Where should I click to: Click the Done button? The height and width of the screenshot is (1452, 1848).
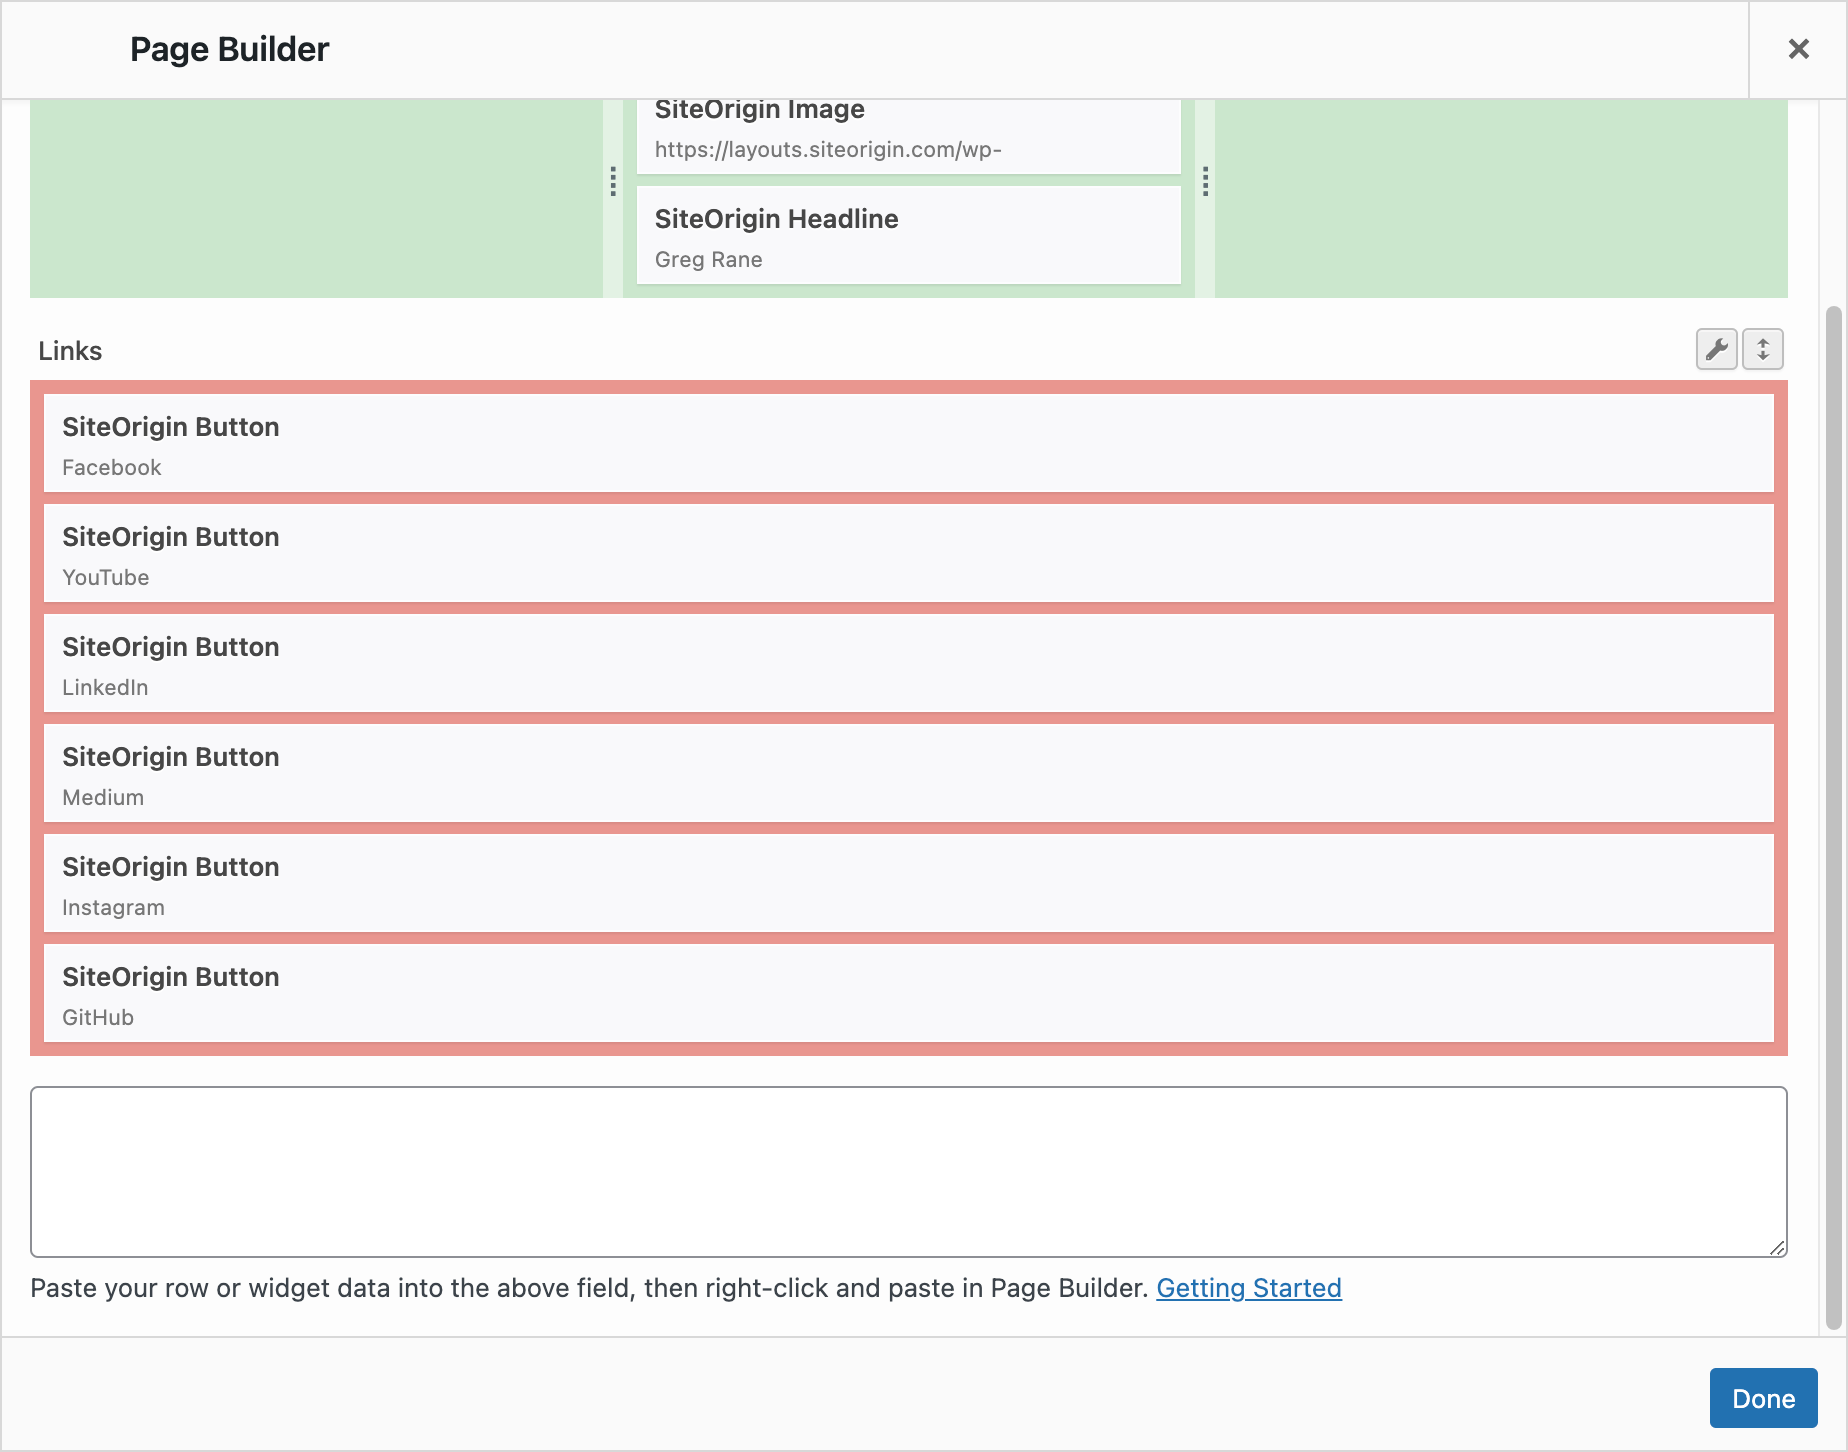pyautogui.click(x=1763, y=1397)
